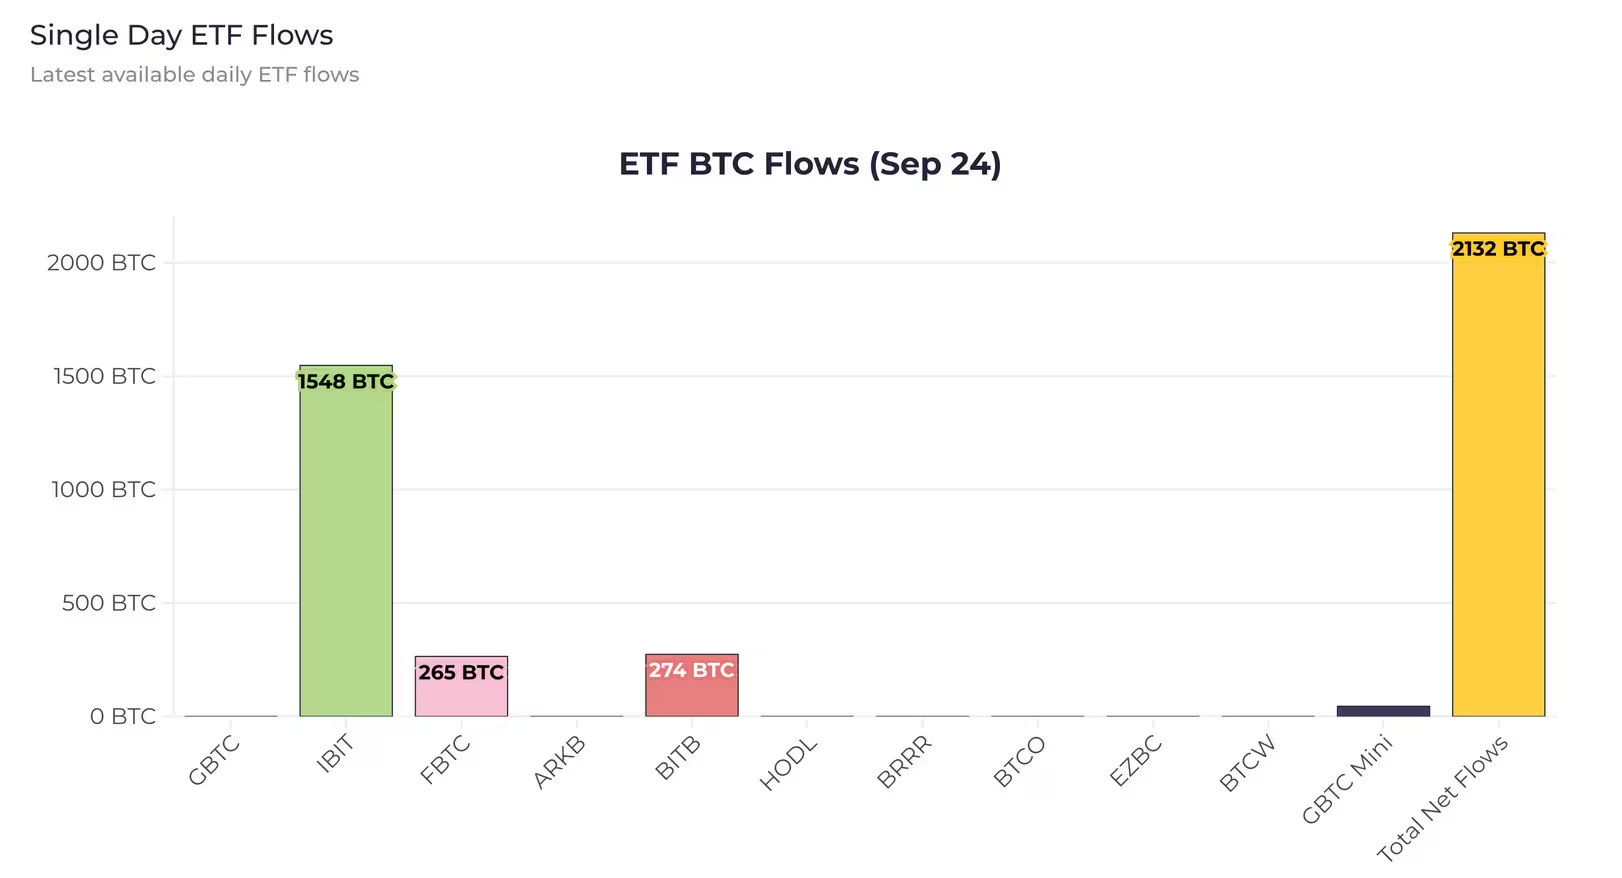Click the BTCW axis label
The image size is (1622, 878).
click(1249, 763)
